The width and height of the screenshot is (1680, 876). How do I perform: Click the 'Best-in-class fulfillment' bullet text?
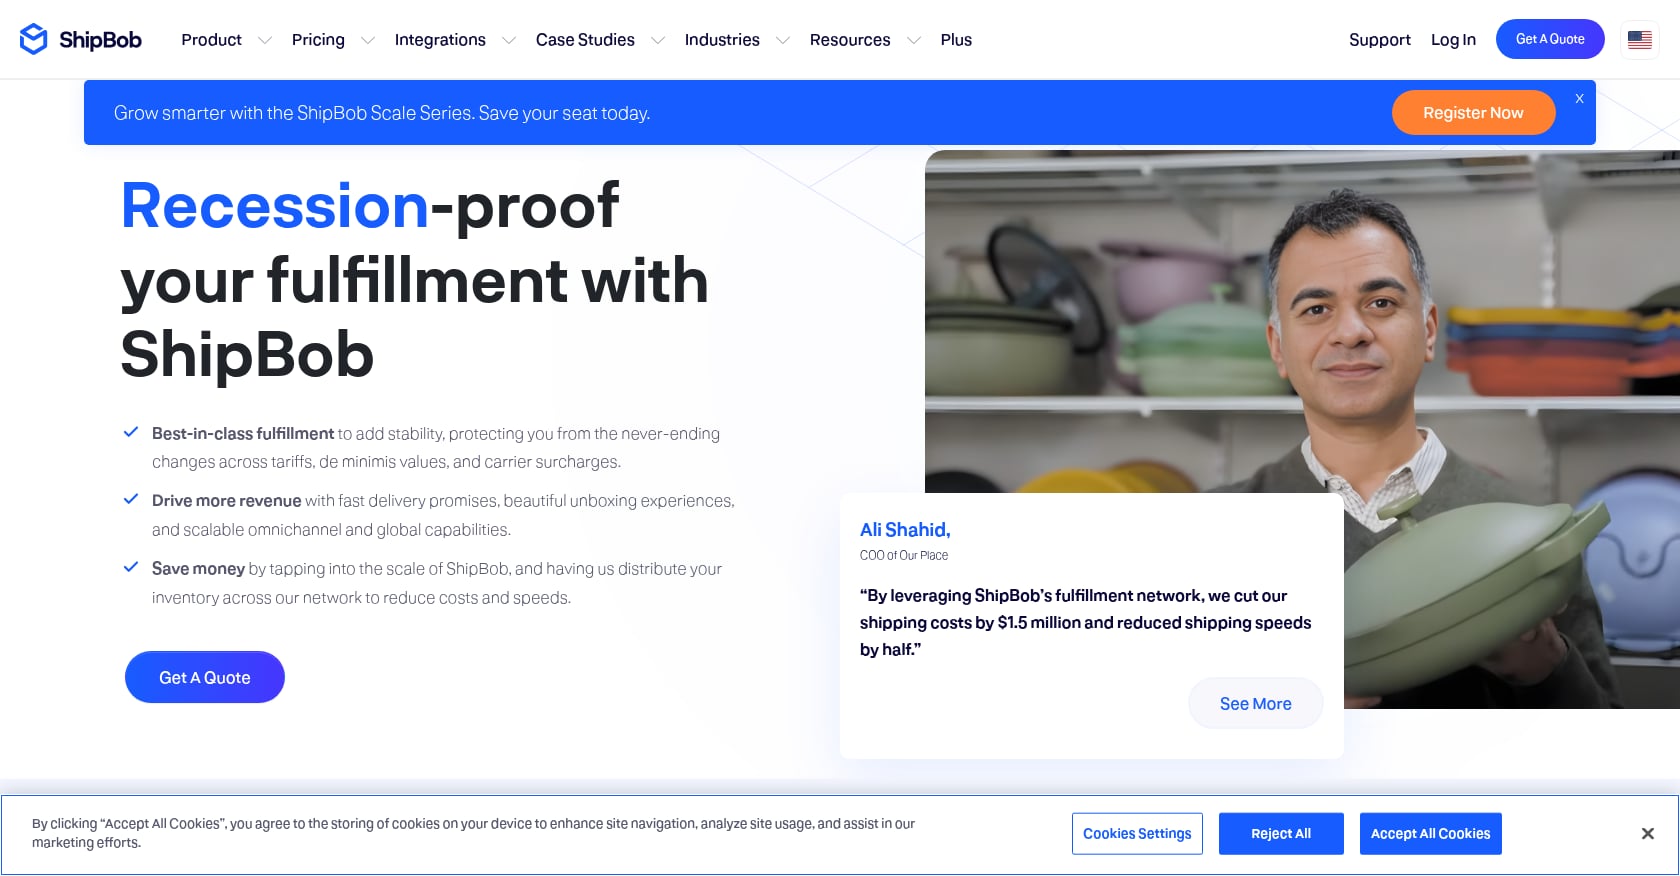pyautogui.click(x=243, y=434)
